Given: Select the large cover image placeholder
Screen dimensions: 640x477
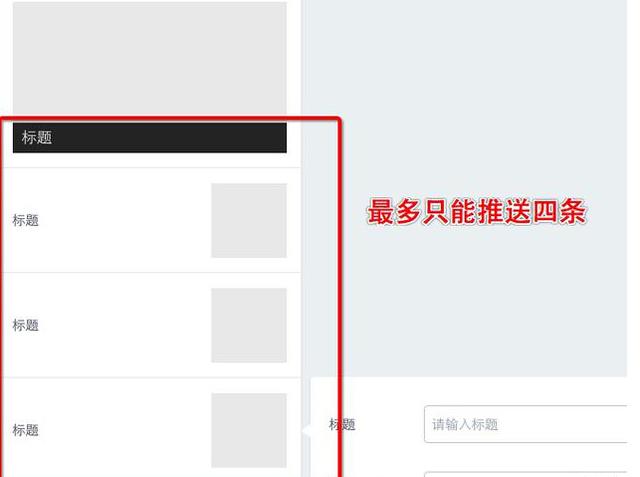Looking at the screenshot, I should [x=149, y=57].
